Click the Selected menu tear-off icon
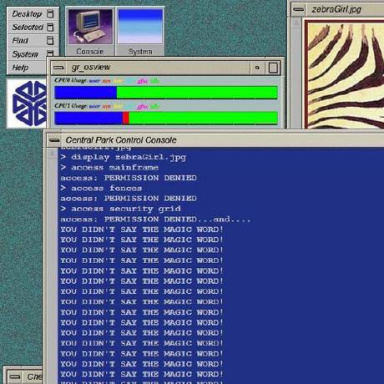384x384 pixels. pyautogui.click(x=50, y=27)
